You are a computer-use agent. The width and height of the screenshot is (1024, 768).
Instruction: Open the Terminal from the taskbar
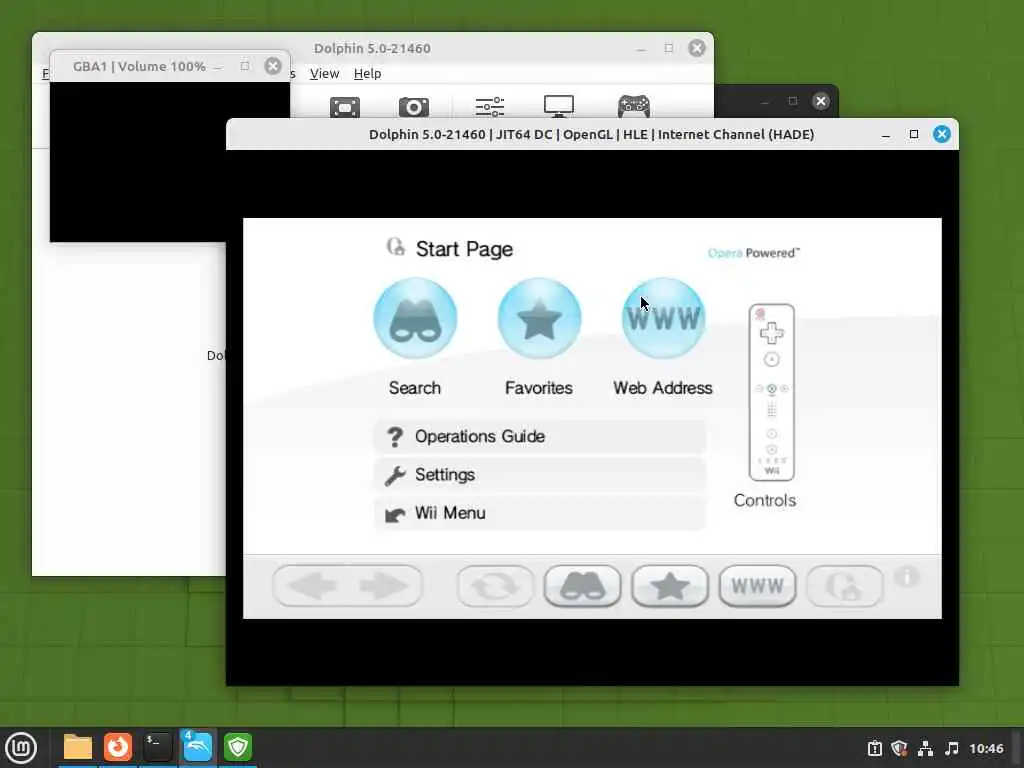click(157, 747)
